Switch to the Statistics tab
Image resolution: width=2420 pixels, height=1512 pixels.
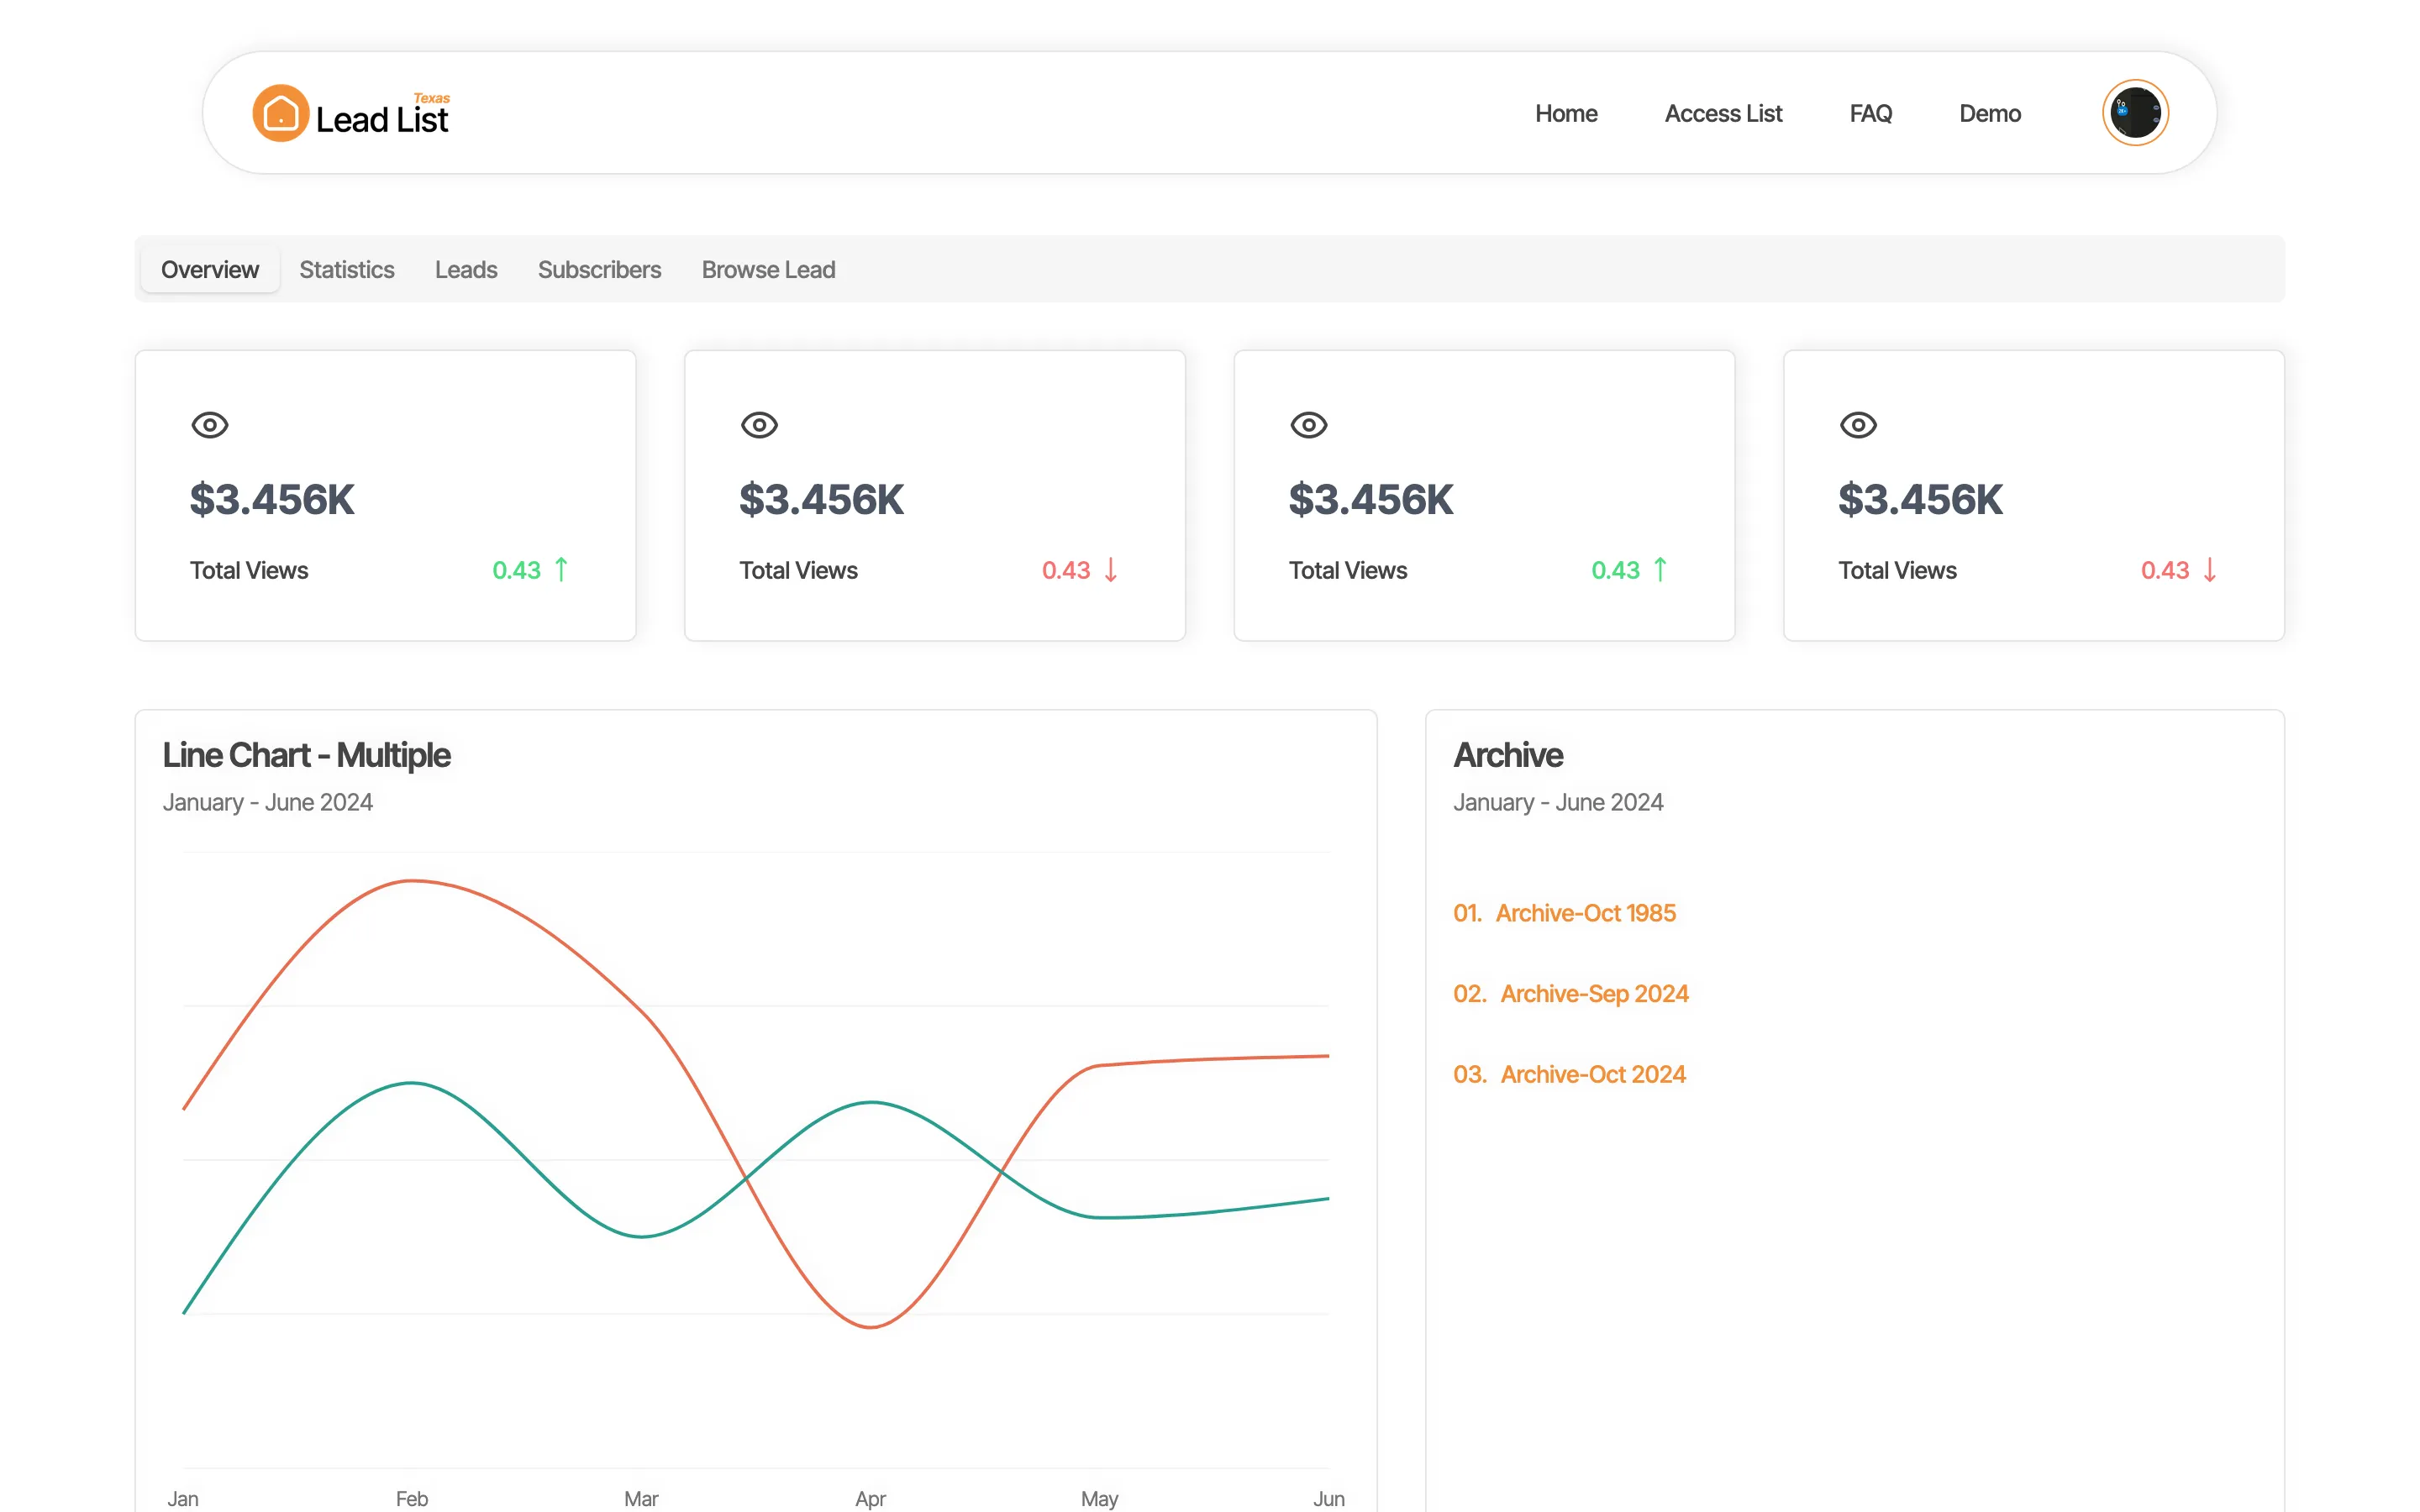346,270
